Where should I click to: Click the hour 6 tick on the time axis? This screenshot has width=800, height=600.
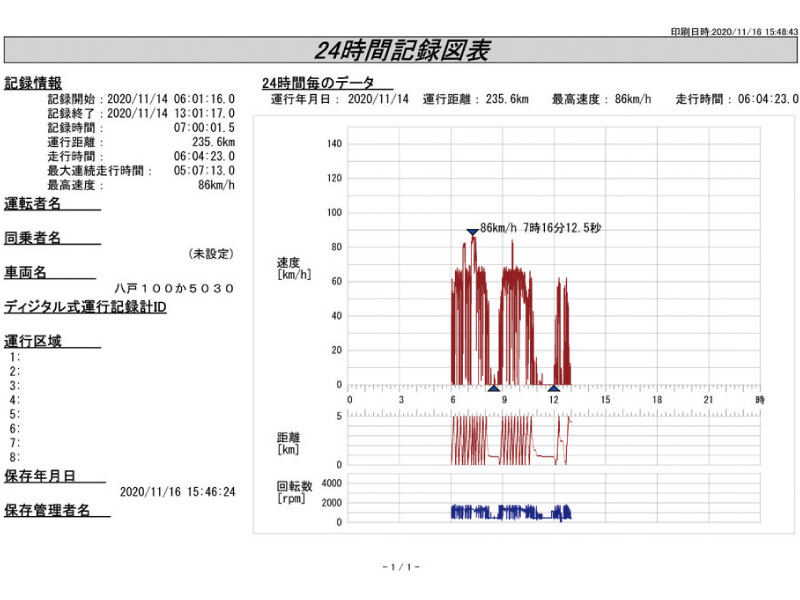pos(453,399)
